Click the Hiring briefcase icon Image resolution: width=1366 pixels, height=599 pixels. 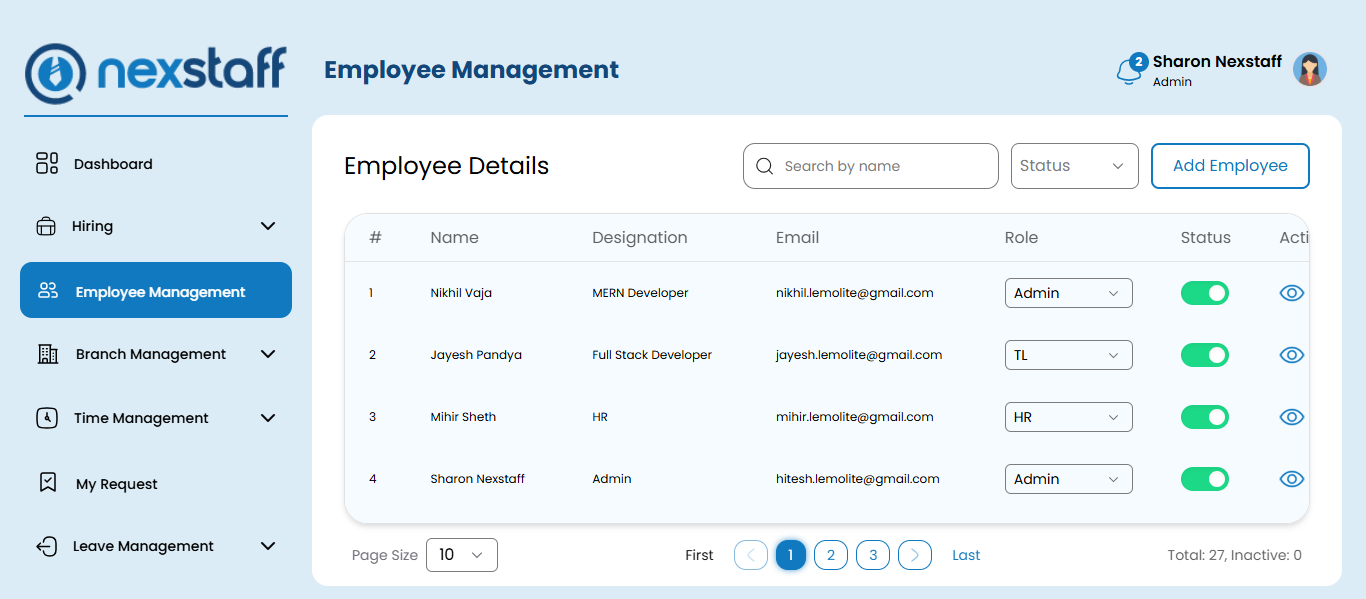46,226
